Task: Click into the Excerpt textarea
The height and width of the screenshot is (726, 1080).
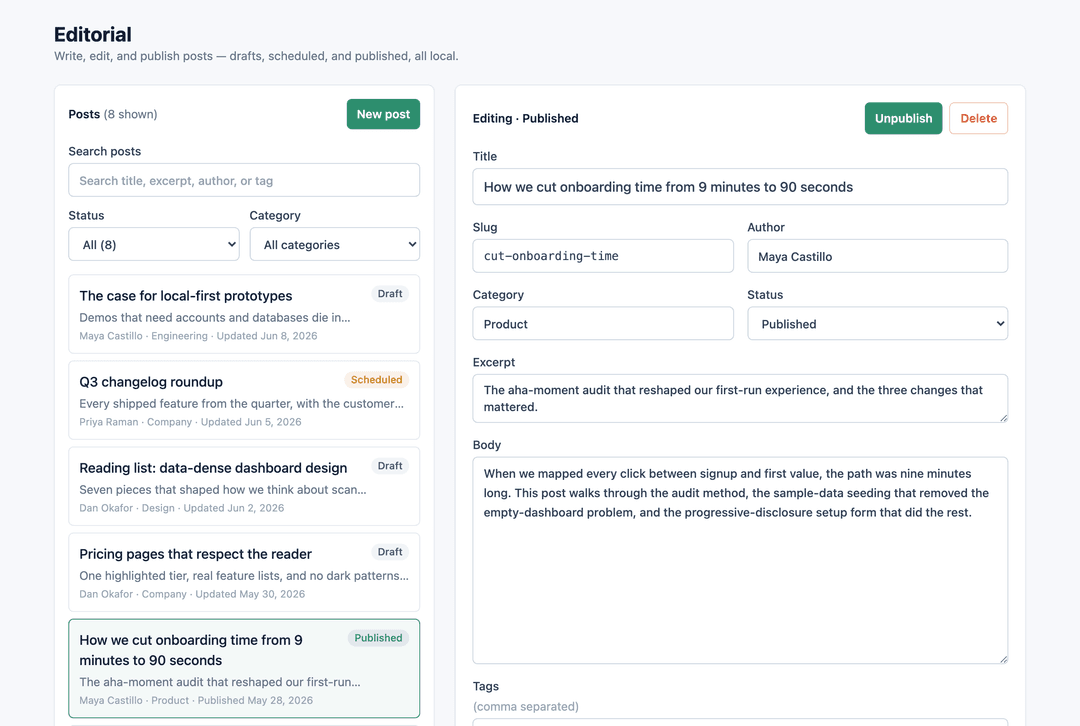Action: [x=740, y=398]
